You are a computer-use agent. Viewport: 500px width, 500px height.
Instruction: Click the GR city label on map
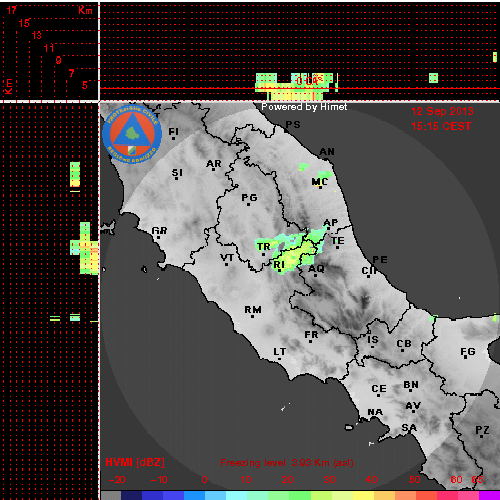pos(159,231)
